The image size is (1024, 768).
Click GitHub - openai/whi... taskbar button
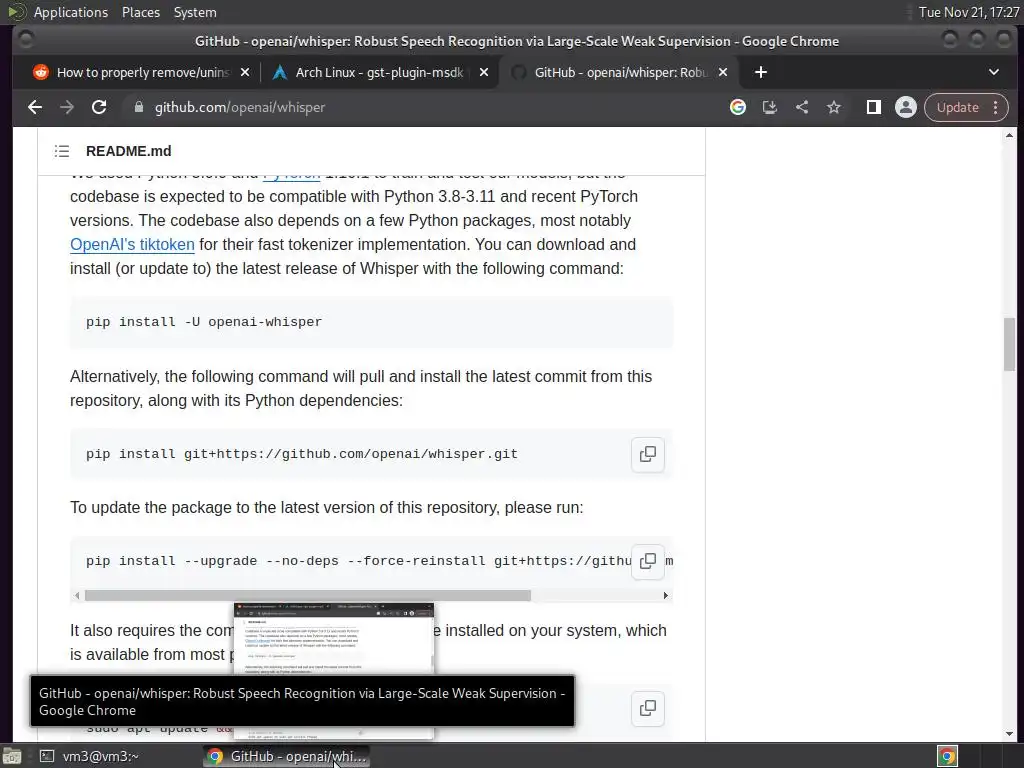point(287,756)
